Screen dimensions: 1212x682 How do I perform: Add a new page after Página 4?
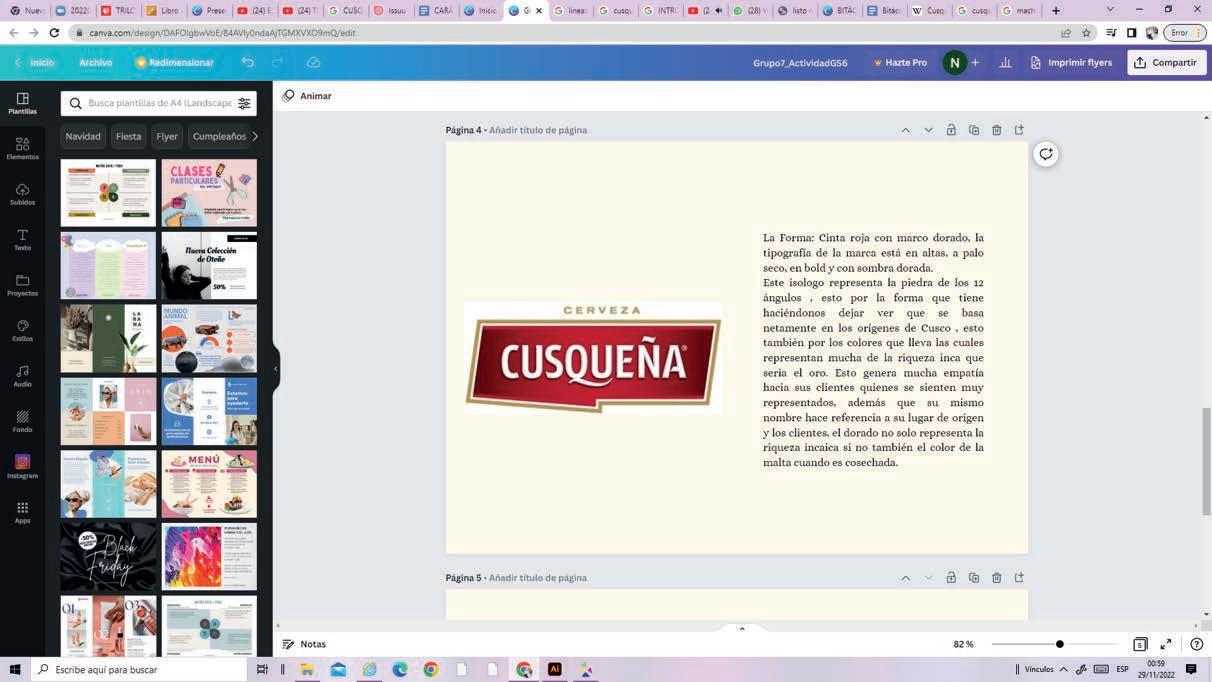(x=1019, y=130)
